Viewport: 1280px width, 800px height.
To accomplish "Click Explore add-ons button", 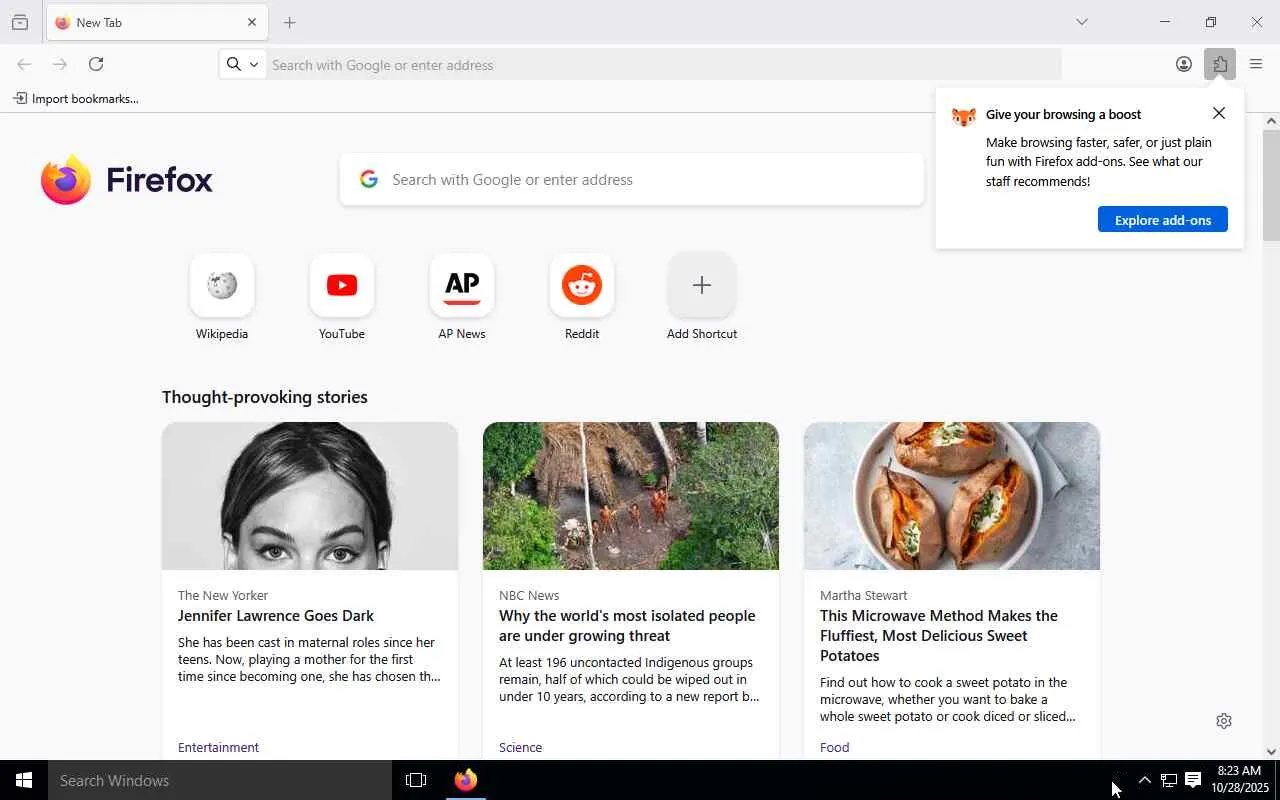I will 1163,220.
